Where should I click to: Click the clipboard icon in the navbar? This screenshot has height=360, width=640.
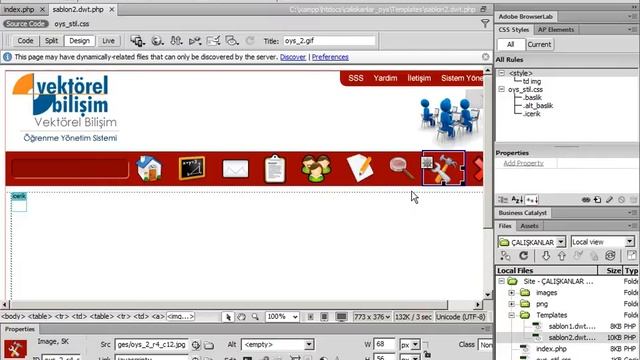[275, 169]
